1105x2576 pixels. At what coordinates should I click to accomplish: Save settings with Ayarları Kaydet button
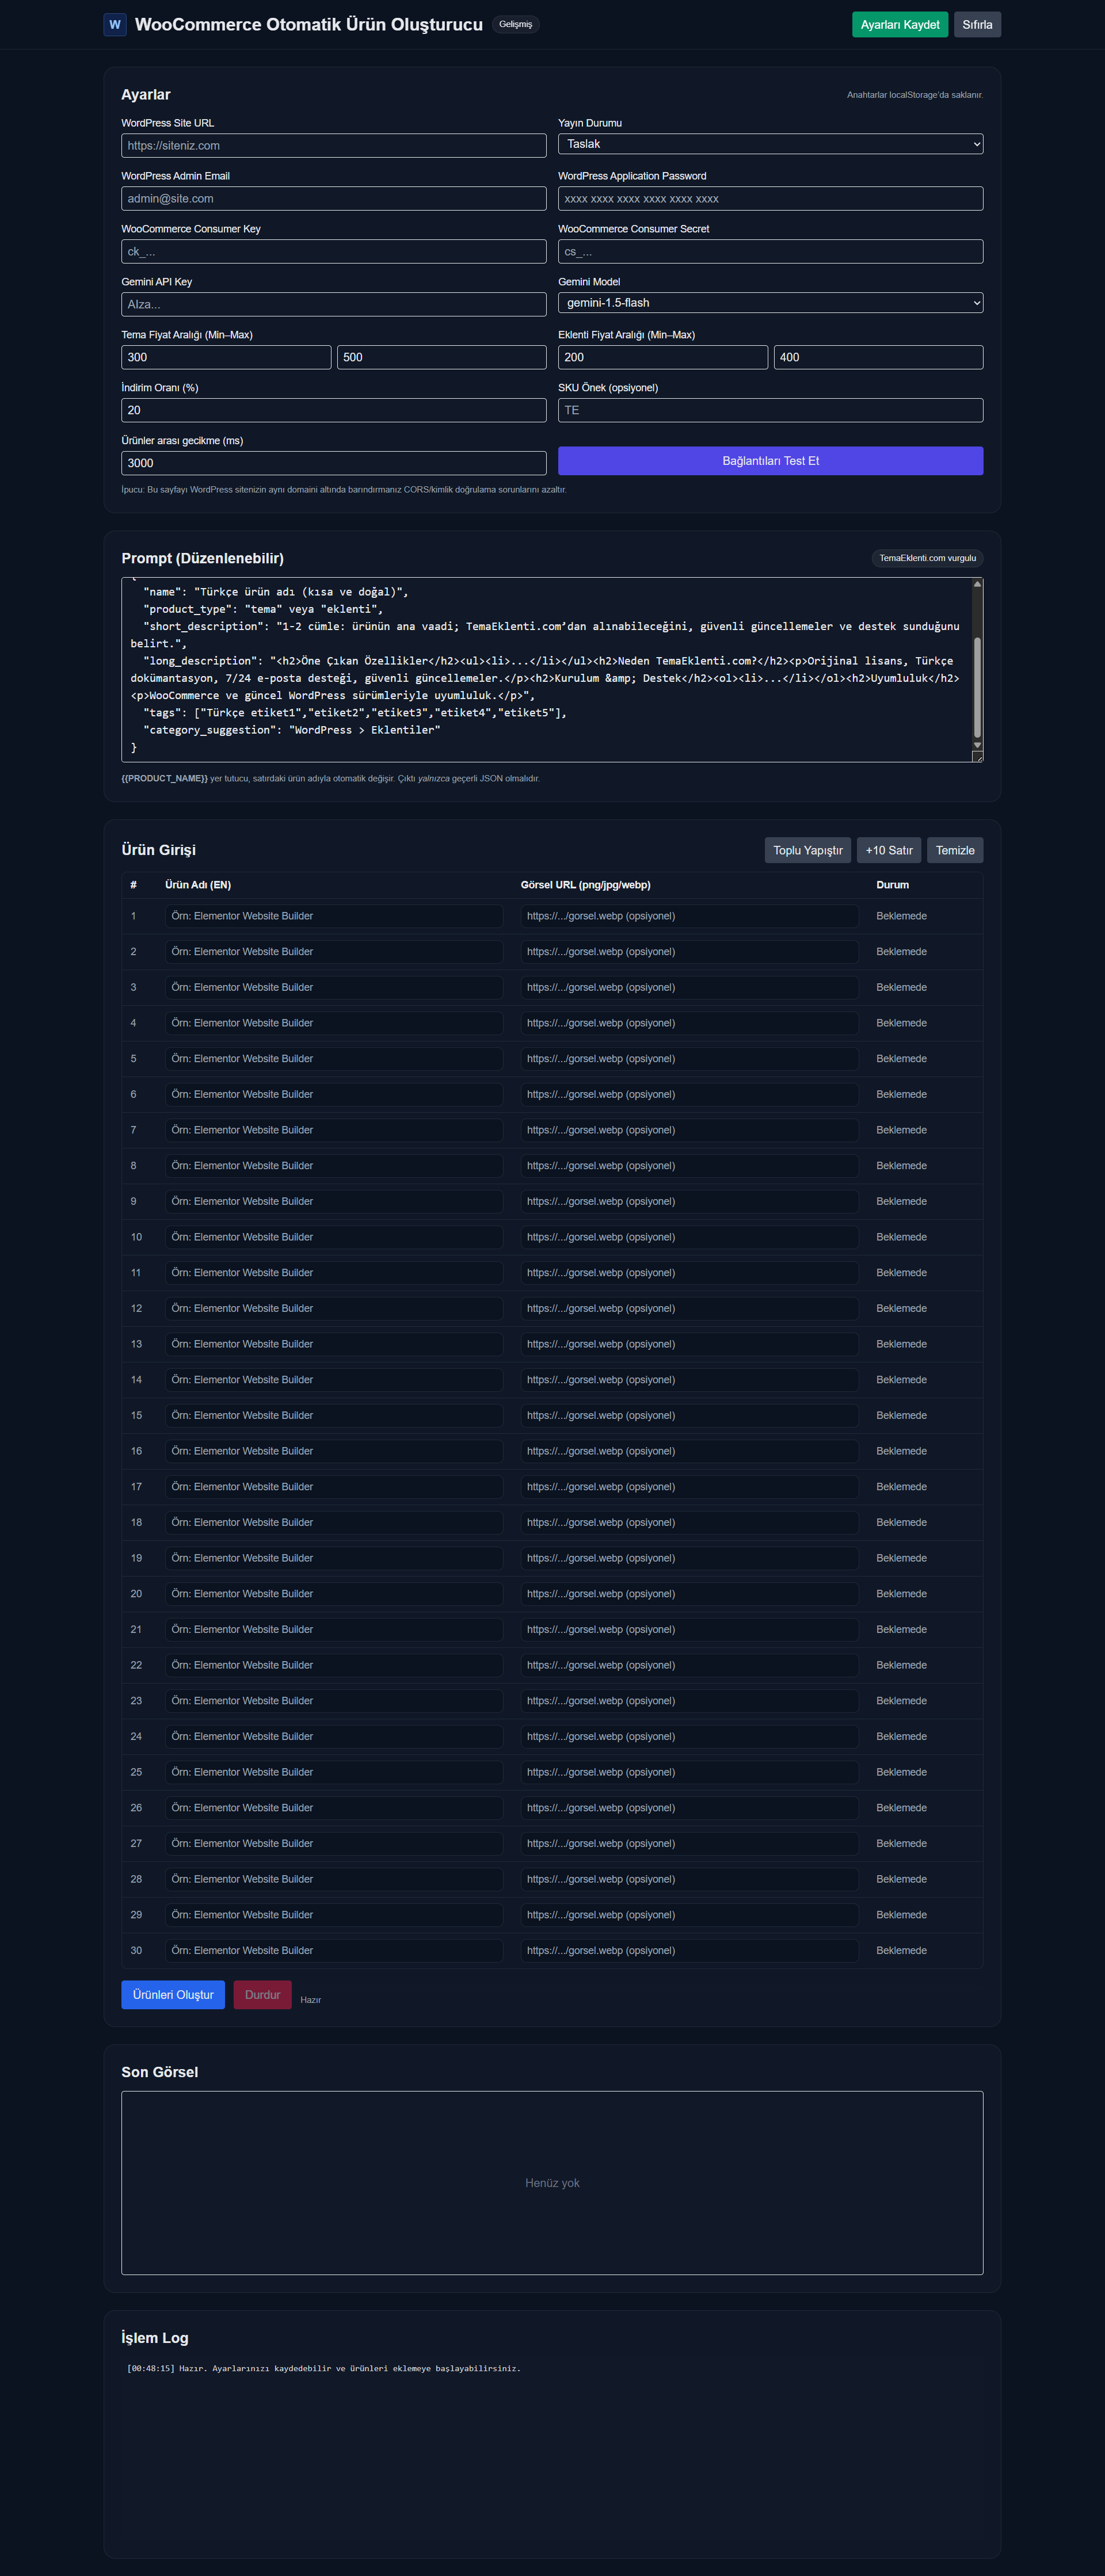coord(900,25)
